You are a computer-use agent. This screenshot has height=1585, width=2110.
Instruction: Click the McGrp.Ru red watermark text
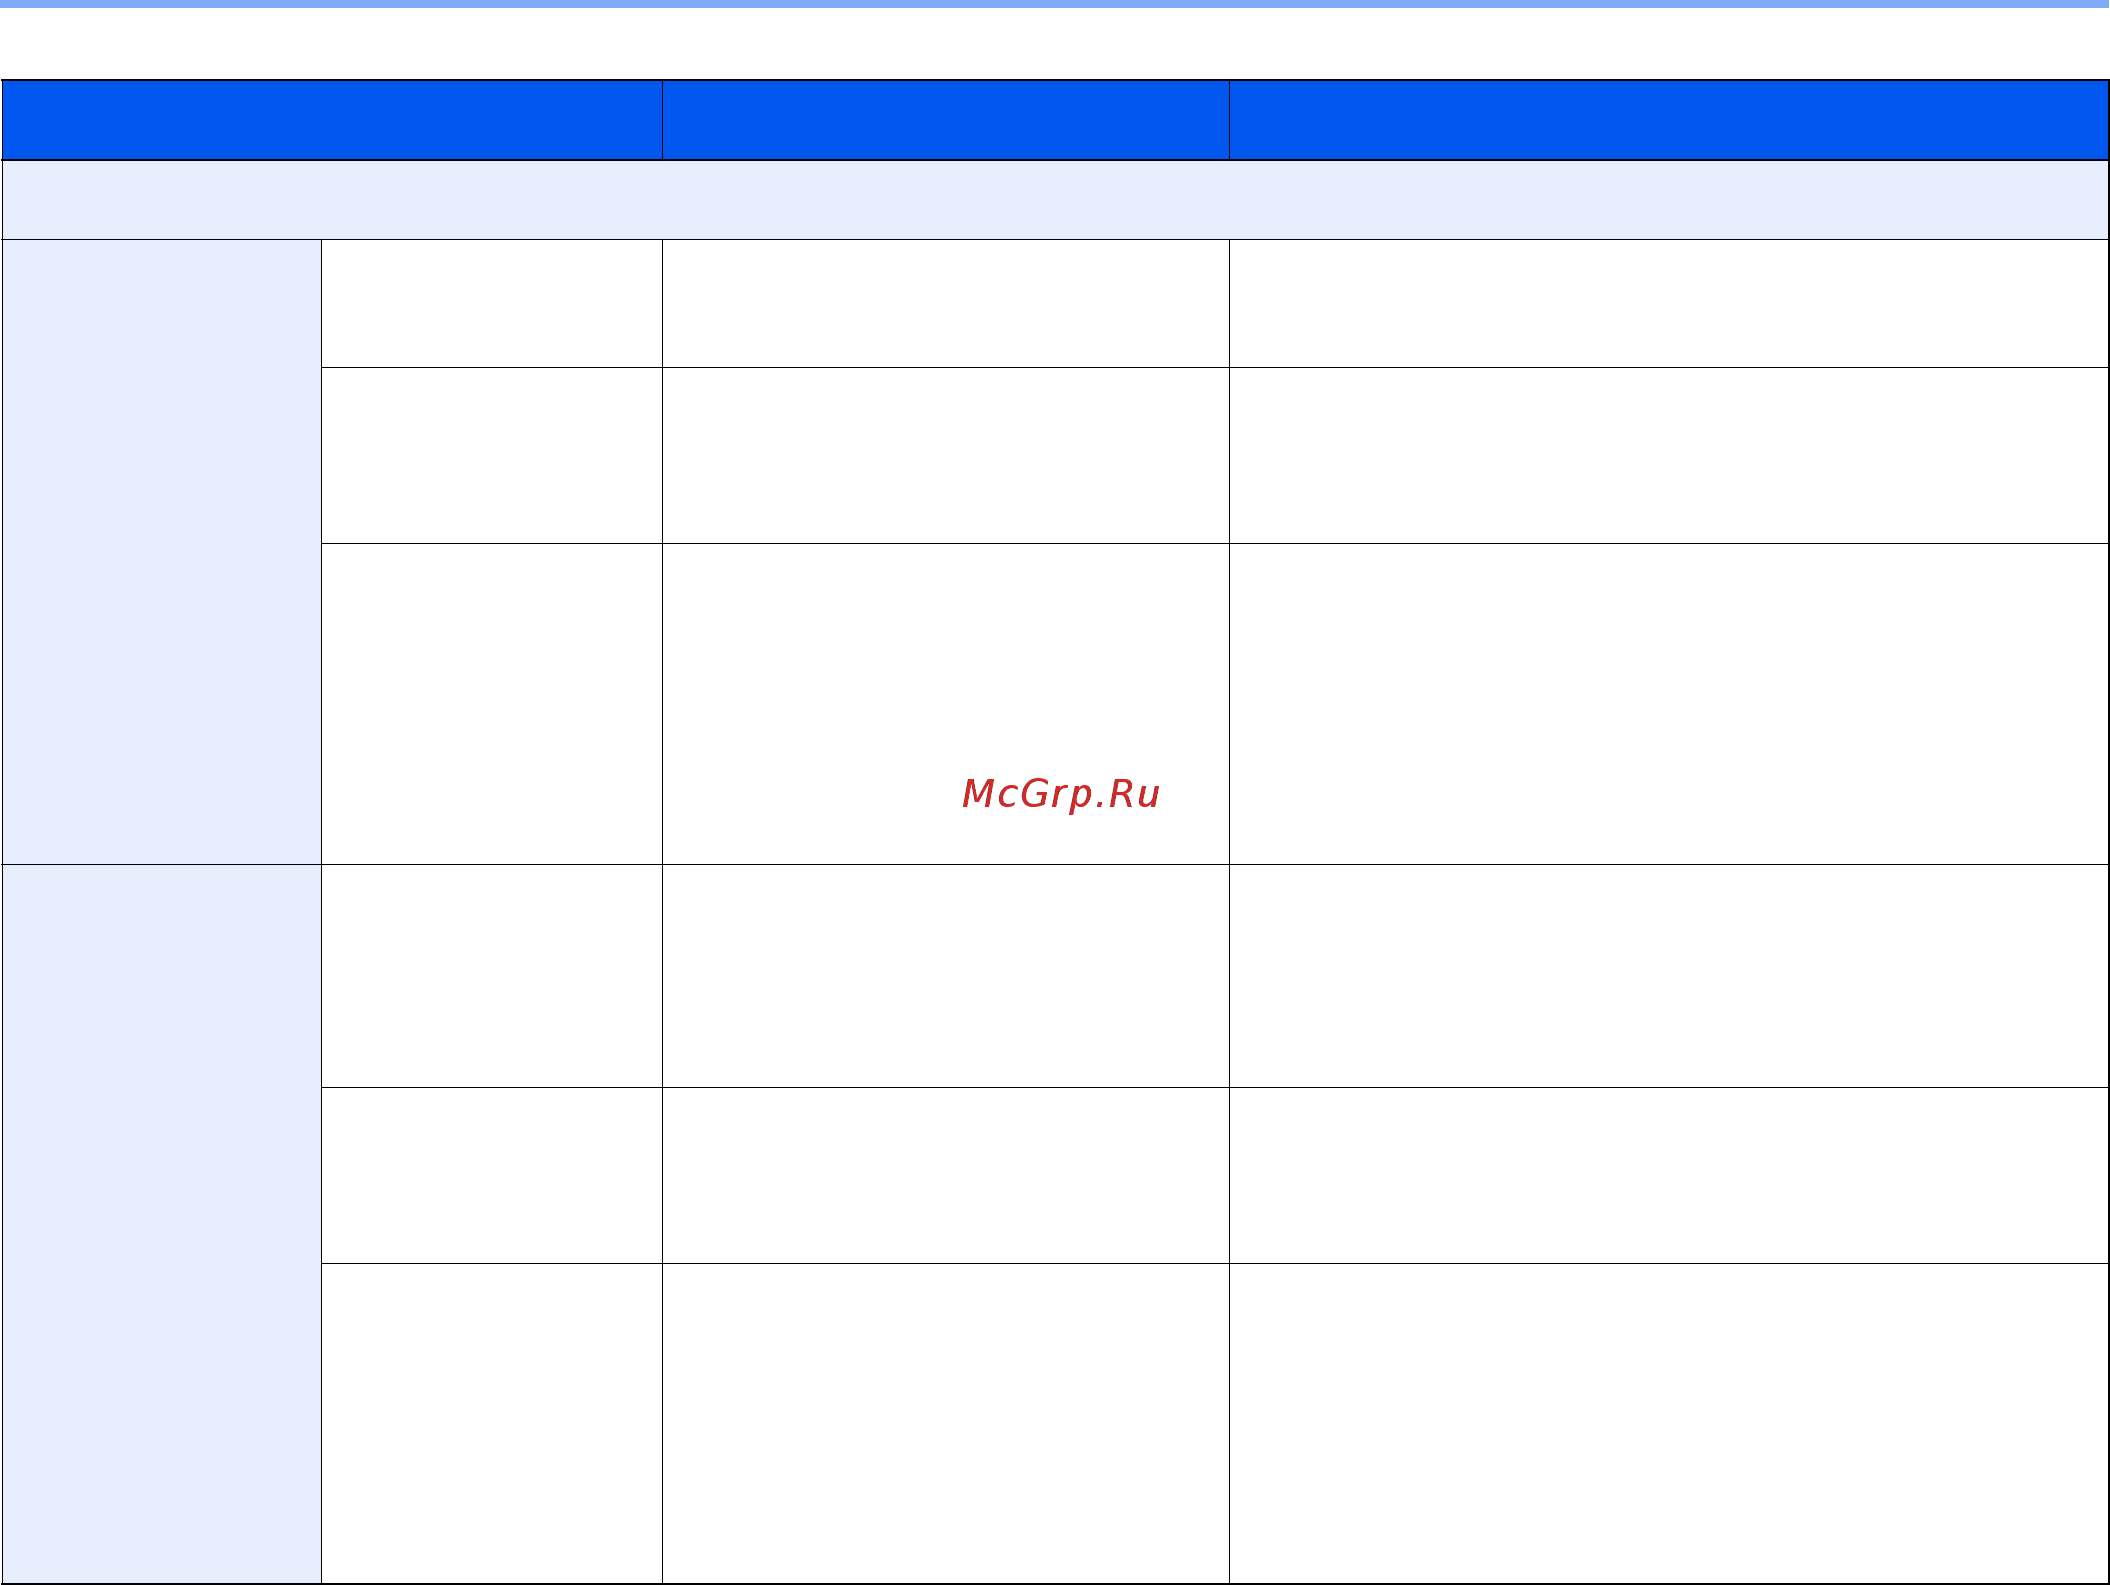(1060, 793)
